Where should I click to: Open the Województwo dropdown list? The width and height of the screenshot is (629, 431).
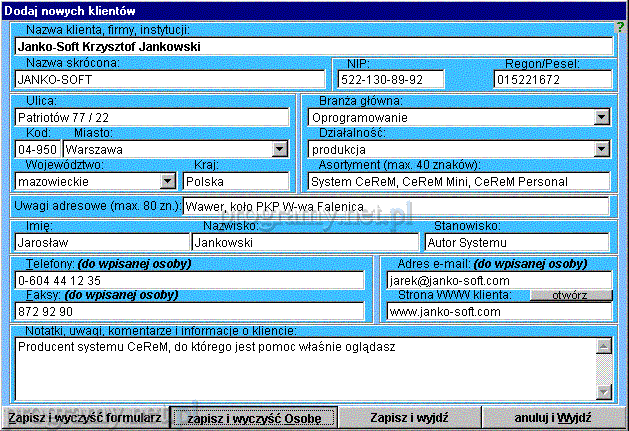pyautogui.click(x=167, y=182)
